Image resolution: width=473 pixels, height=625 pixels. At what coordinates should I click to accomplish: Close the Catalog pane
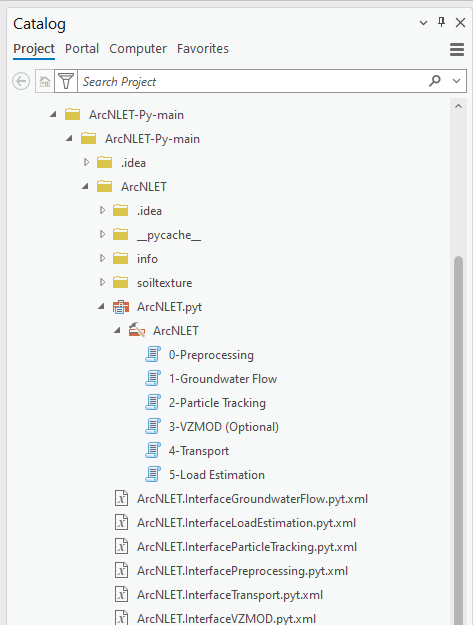460,22
